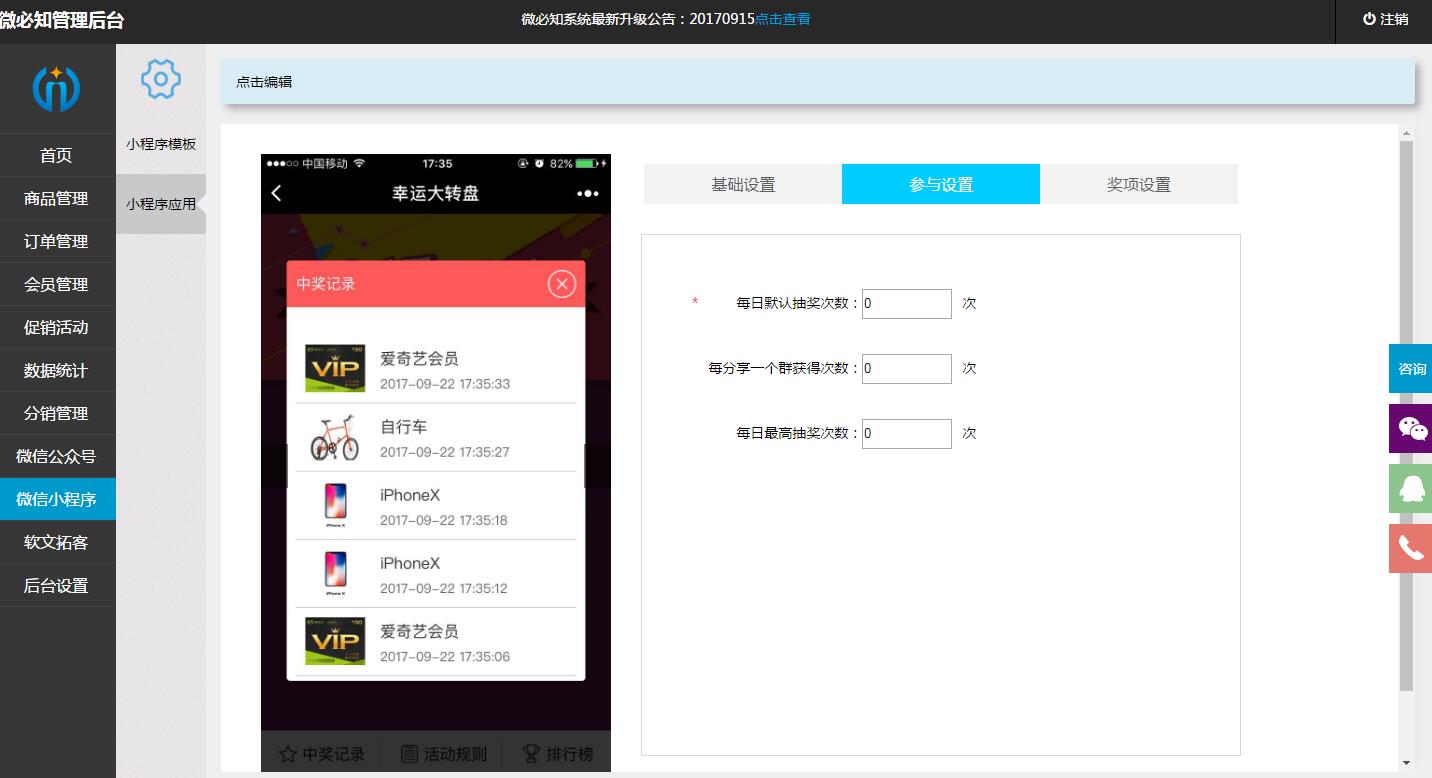Click the 注销 logout button

1385,19
